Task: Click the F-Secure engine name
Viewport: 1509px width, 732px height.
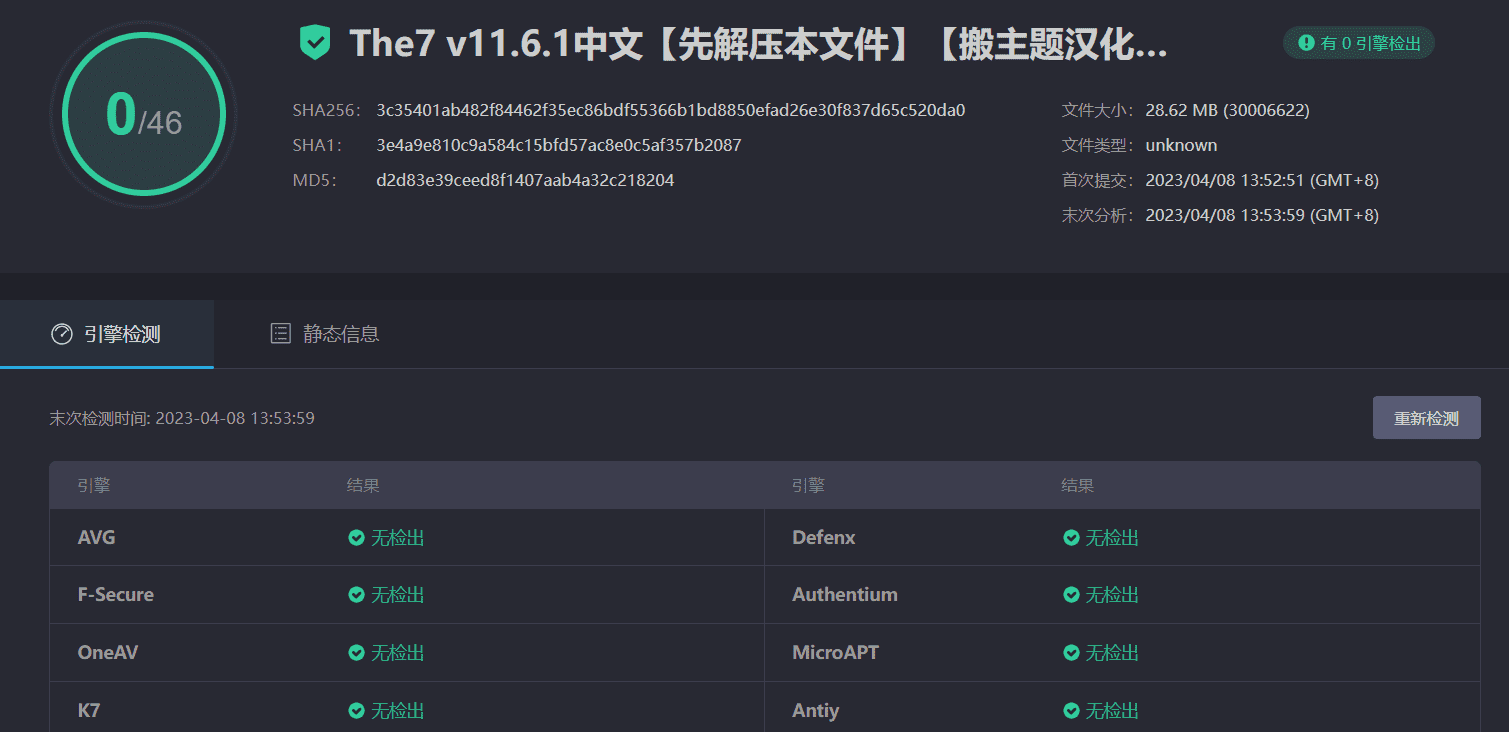Action: tap(116, 595)
